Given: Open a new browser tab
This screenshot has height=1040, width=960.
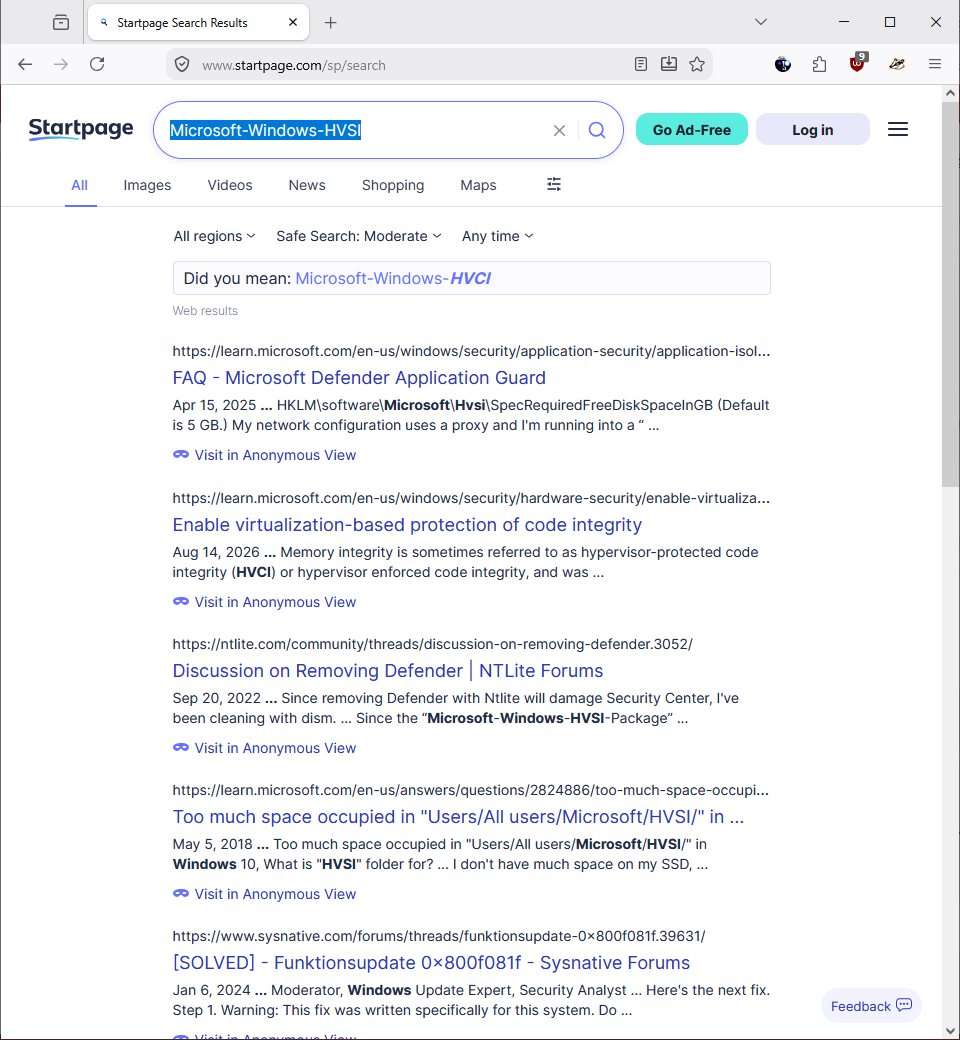Looking at the screenshot, I should tap(330, 23).
